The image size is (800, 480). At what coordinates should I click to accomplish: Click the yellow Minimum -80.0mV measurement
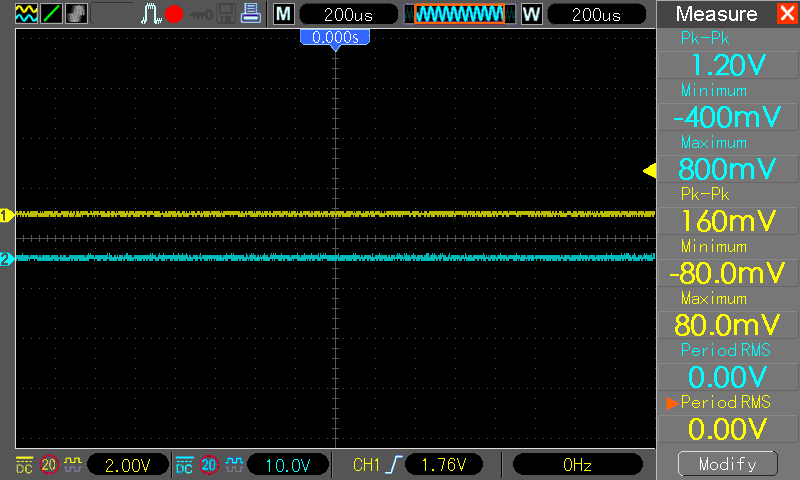(x=728, y=273)
